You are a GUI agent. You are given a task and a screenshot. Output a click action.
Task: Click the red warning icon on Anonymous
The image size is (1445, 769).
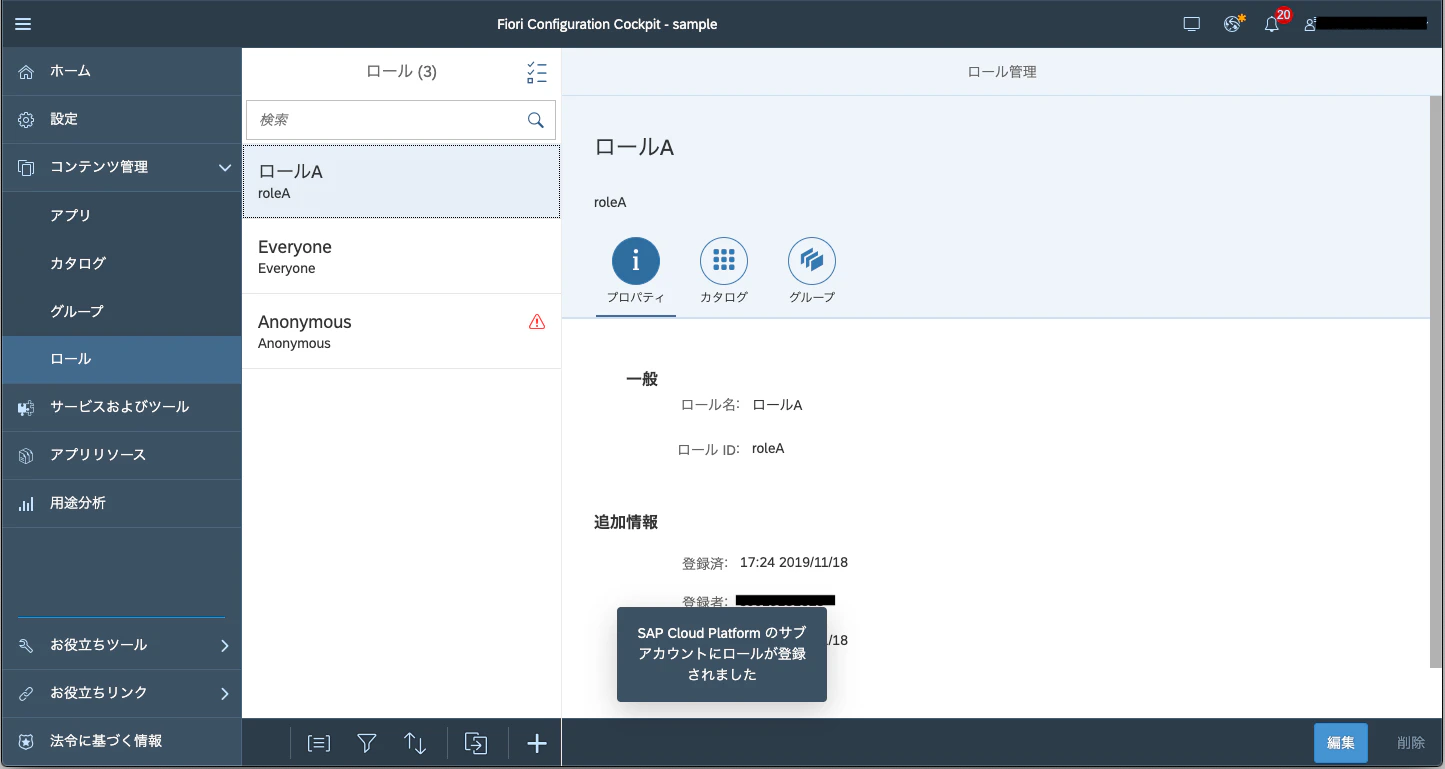tap(537, 322)
